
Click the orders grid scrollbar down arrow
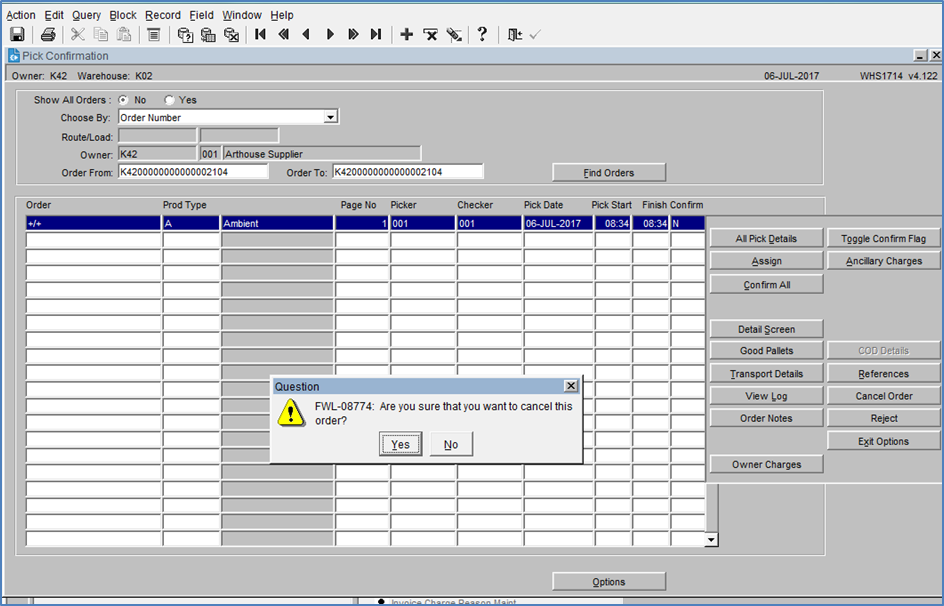click(x=711, y=539)
